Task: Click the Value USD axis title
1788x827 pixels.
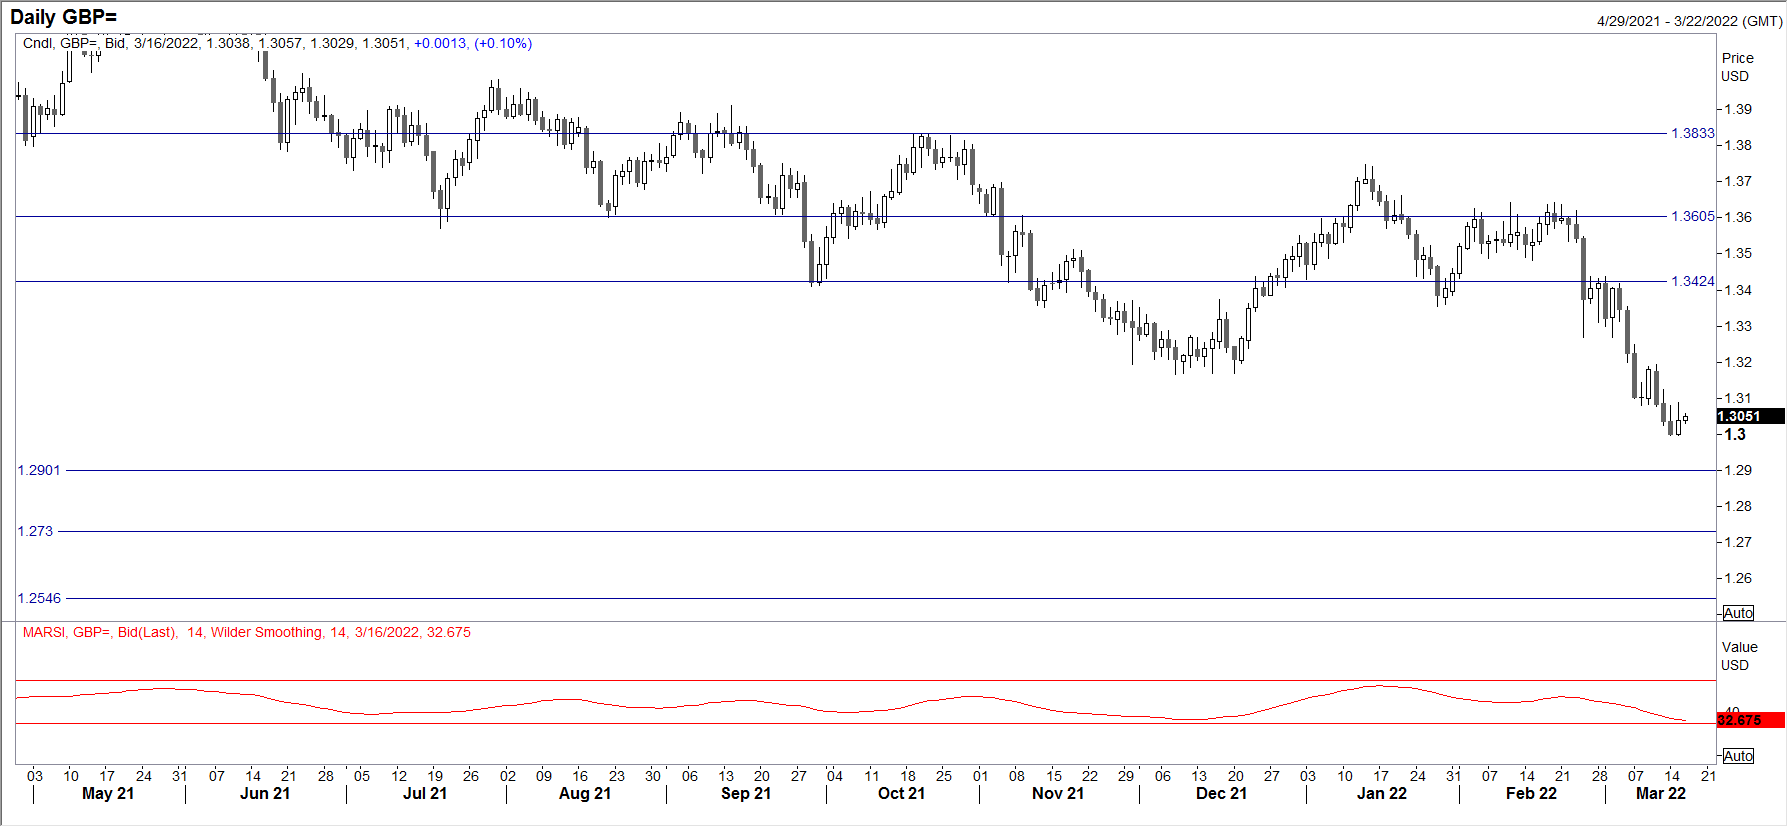Action: tap(1739, 656)
